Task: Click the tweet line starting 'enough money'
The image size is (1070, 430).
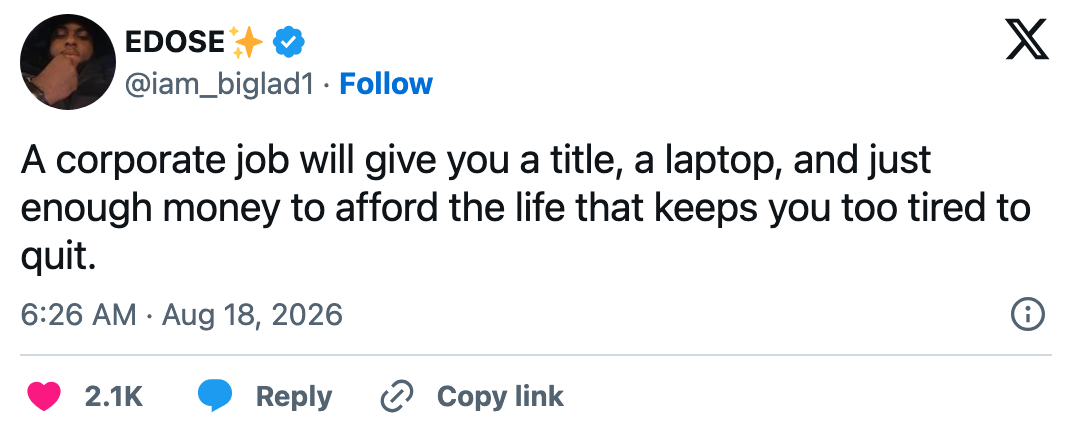Action: pyautogui.click(x=525, y=209)
